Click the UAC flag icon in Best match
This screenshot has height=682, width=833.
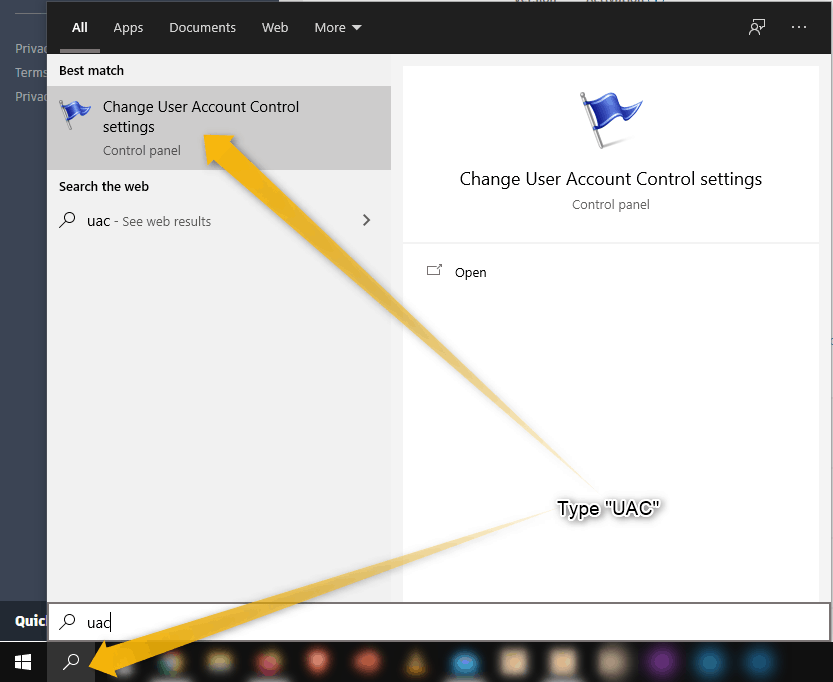[75, 113]
